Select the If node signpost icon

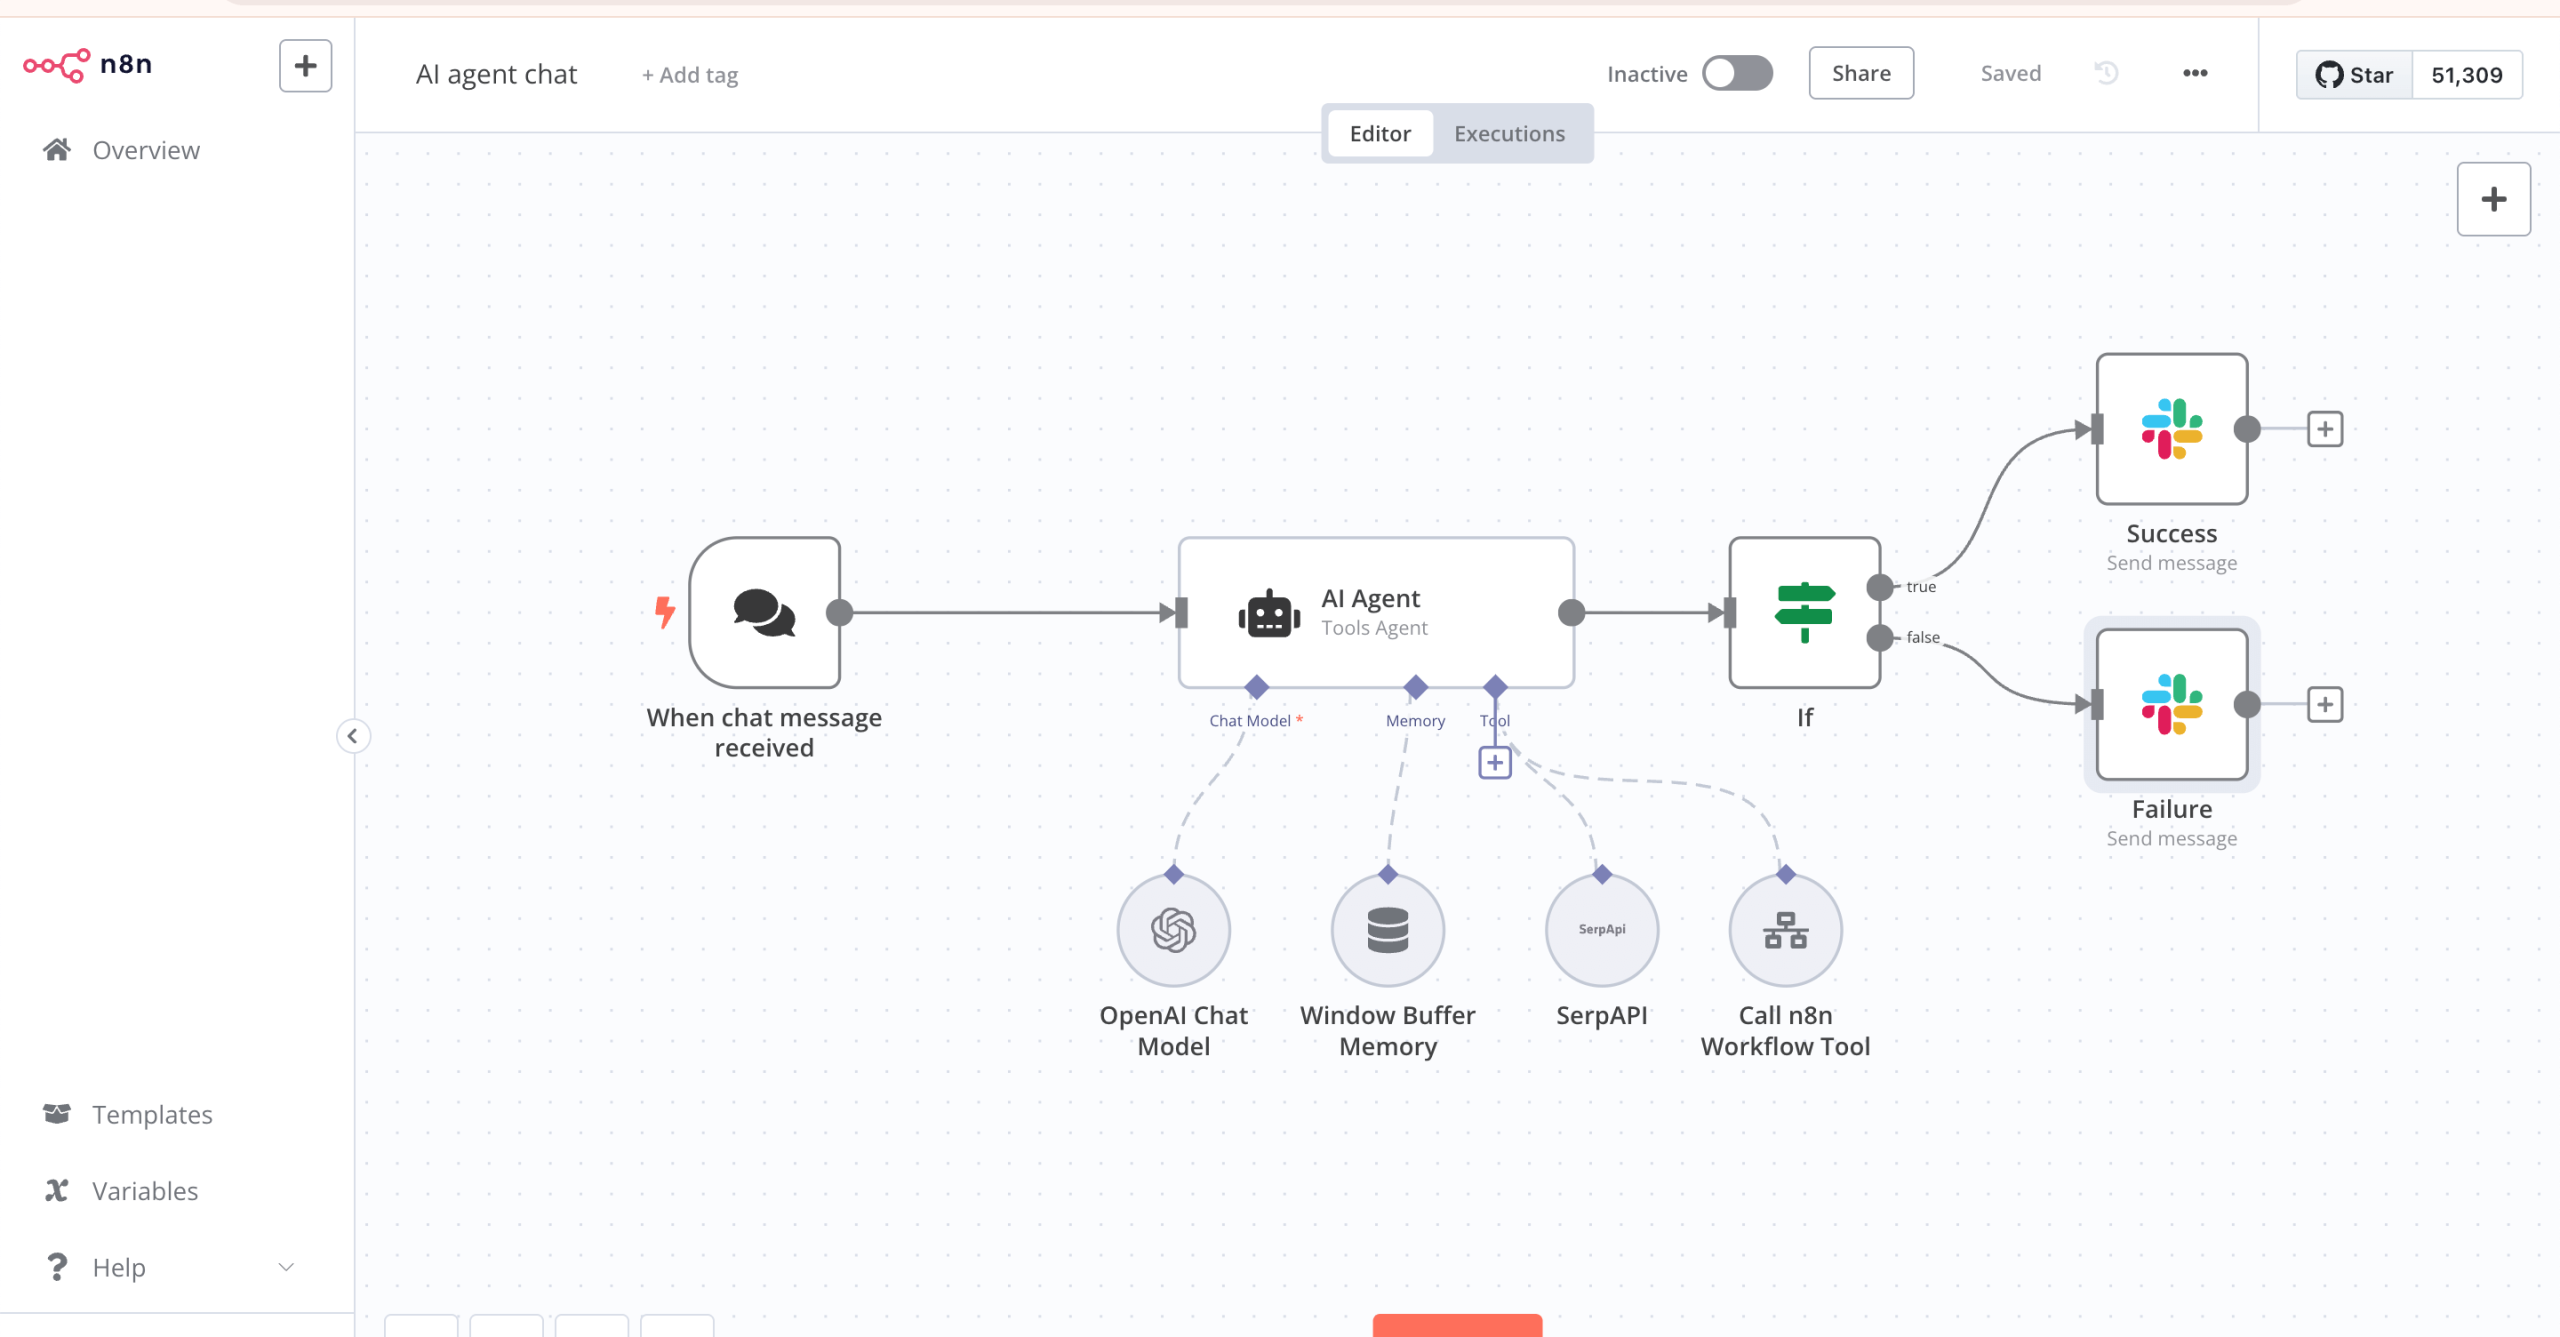tap(1804, 612)
